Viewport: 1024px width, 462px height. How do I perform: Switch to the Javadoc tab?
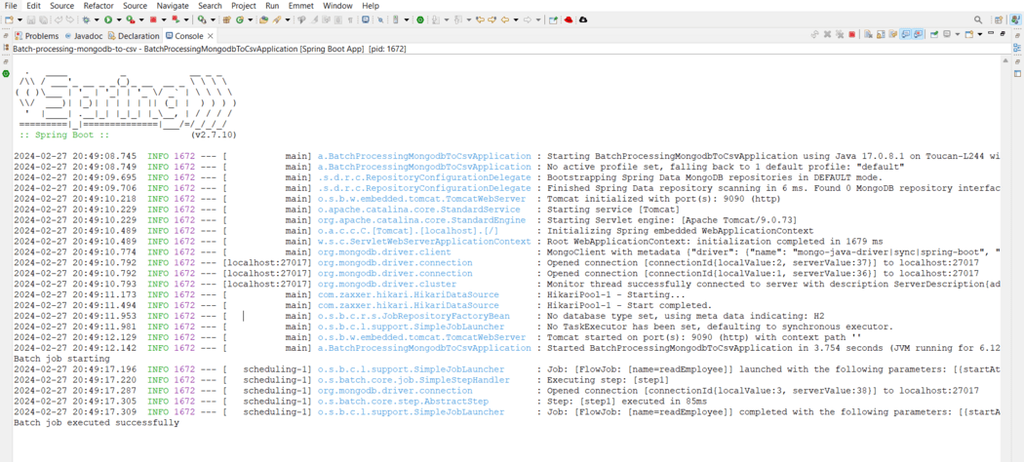click(x=84, y=36)
